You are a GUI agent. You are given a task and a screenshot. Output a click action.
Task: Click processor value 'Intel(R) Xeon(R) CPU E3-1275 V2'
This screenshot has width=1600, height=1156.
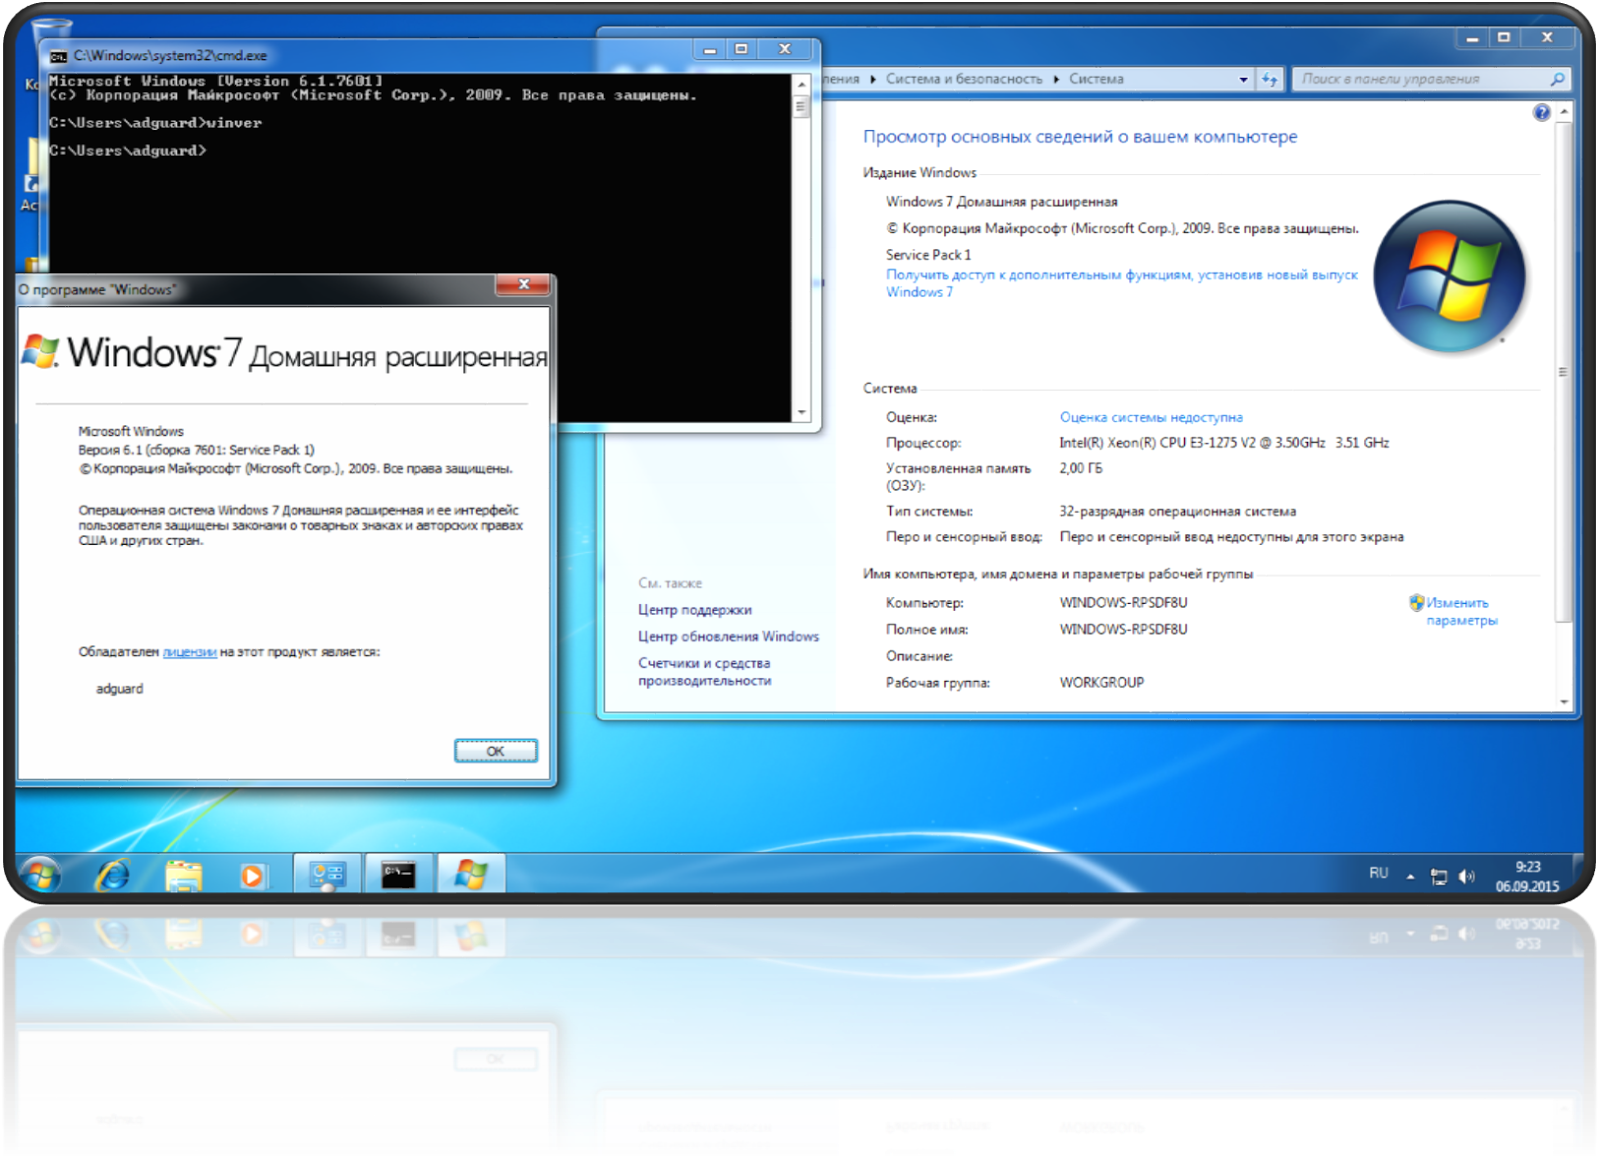click(1224, 443)
